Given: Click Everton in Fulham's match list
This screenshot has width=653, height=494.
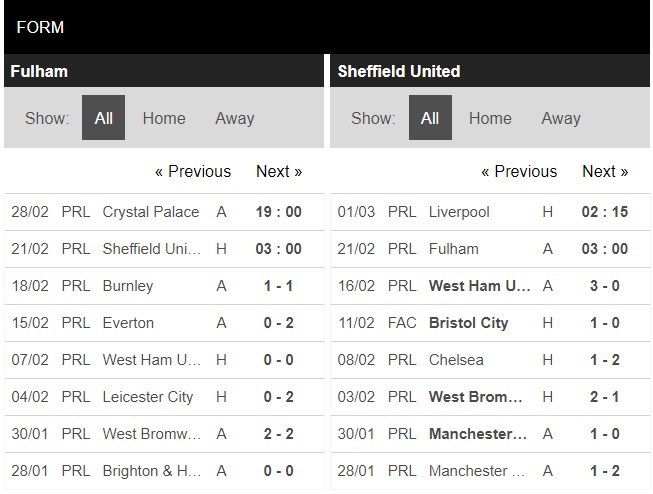Looking at the screenshot, I should coord(128,323).
